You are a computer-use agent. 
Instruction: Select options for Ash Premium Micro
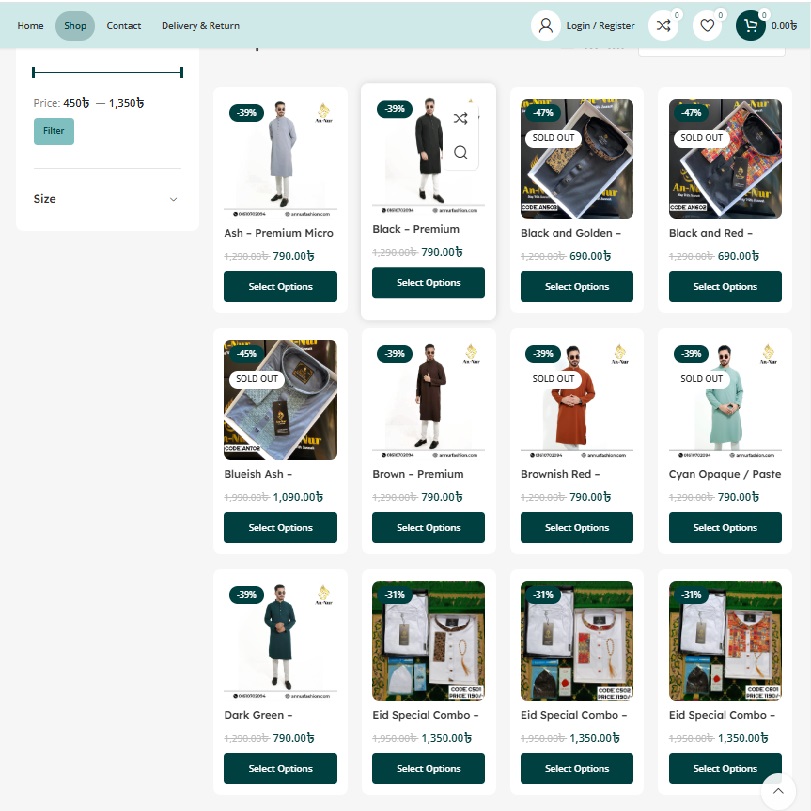pos(280,287)
